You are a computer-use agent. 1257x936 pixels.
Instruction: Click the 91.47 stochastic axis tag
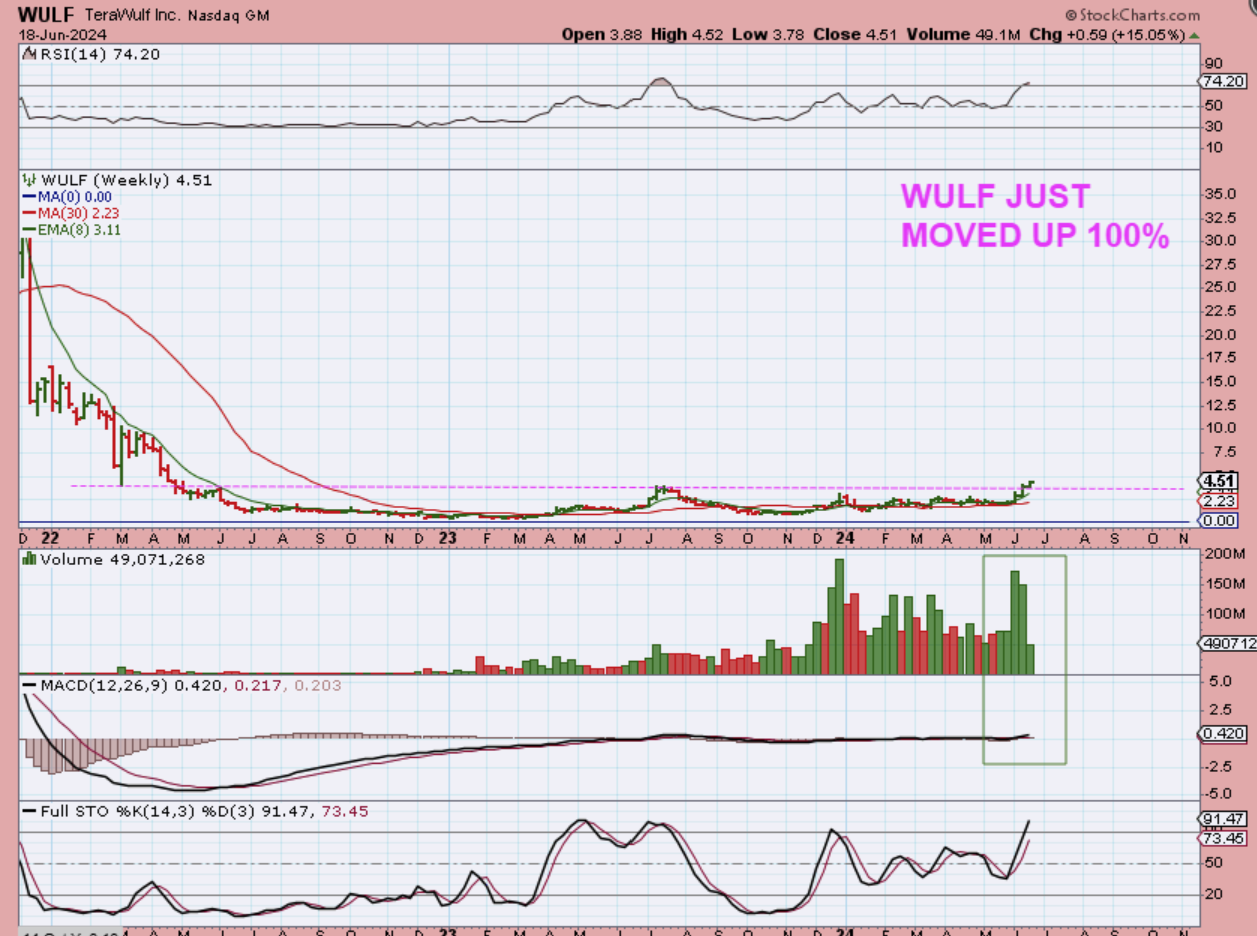[x=1221, y=818]
